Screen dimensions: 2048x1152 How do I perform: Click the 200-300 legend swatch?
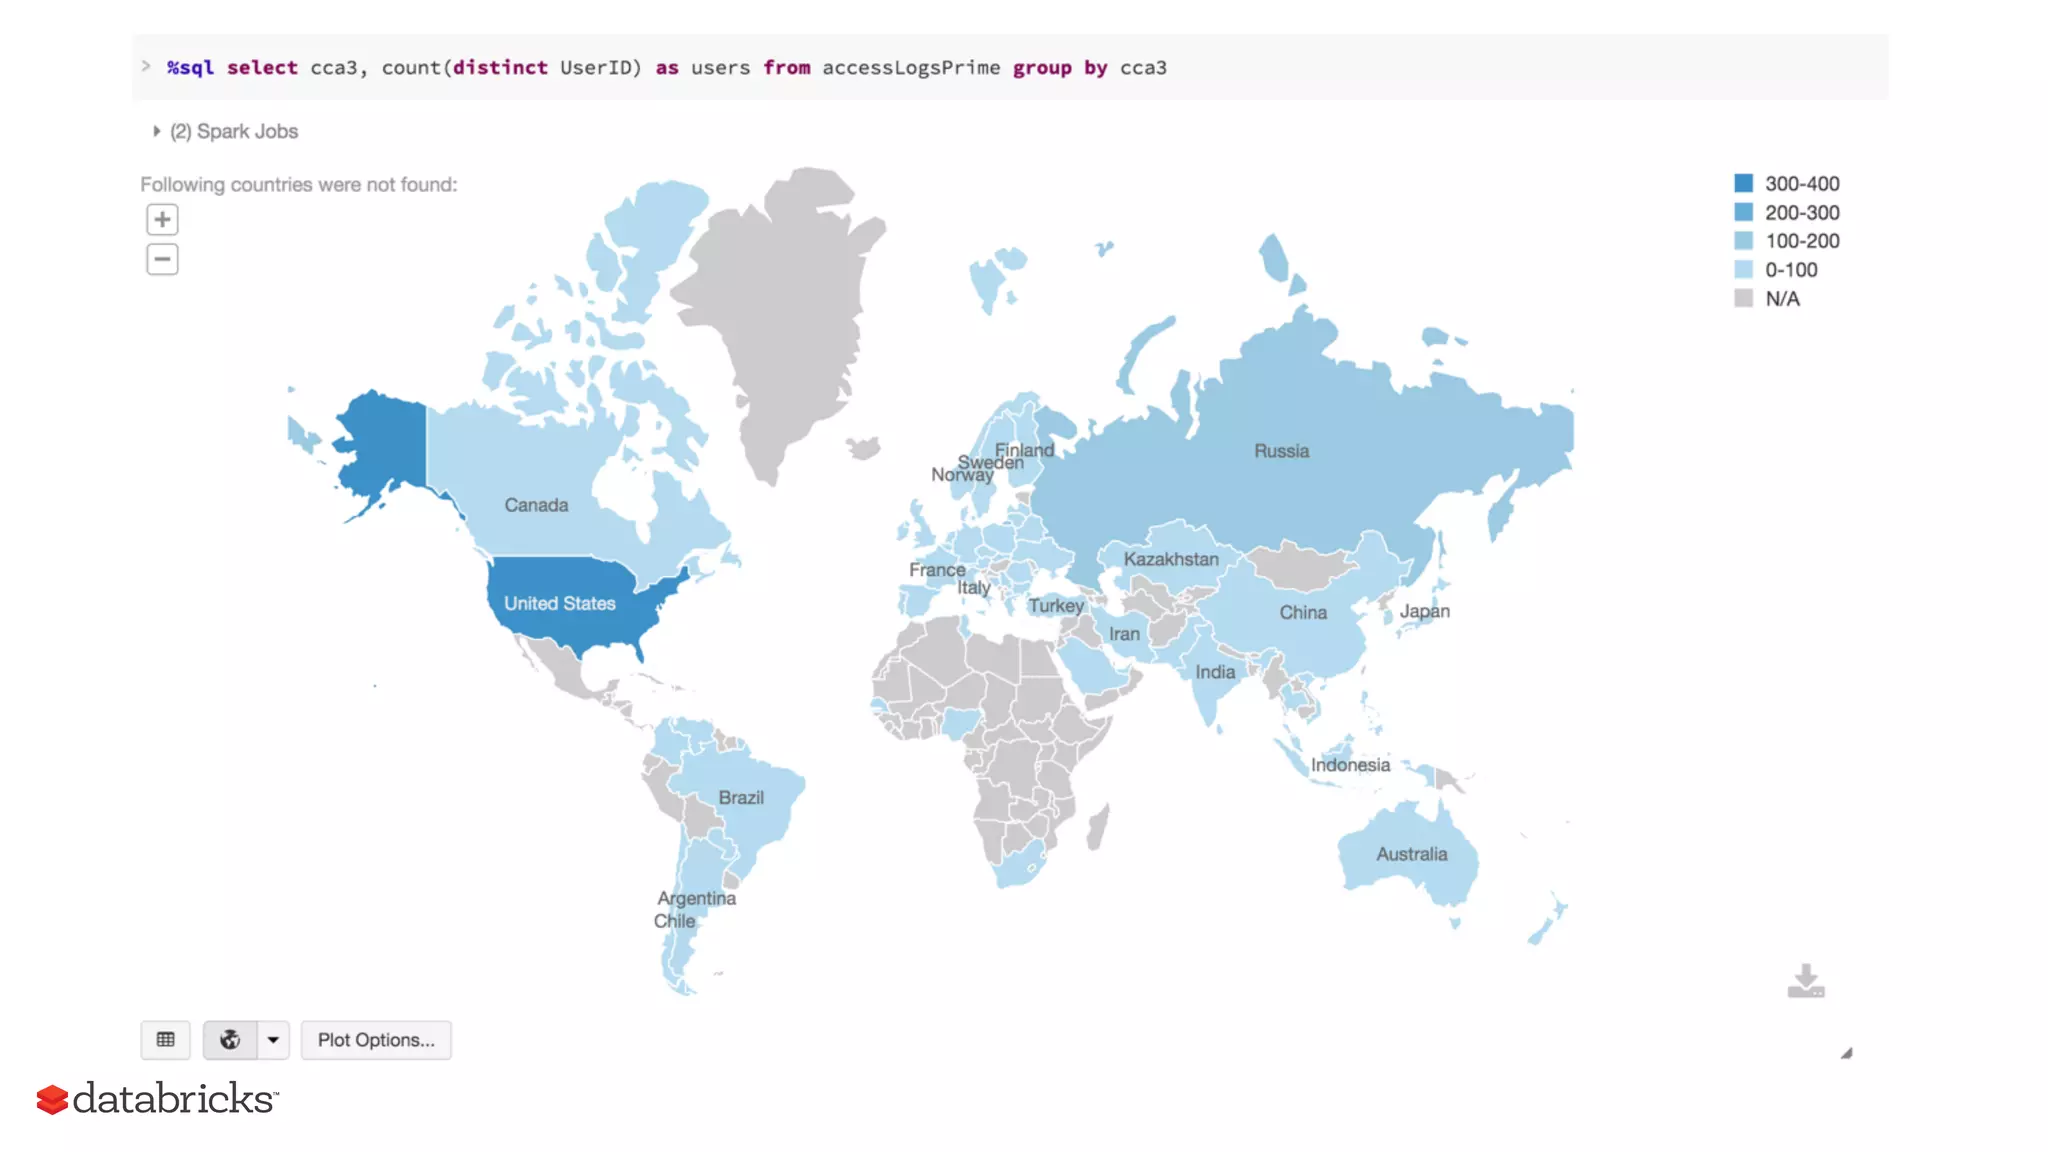click(1743, 212)
